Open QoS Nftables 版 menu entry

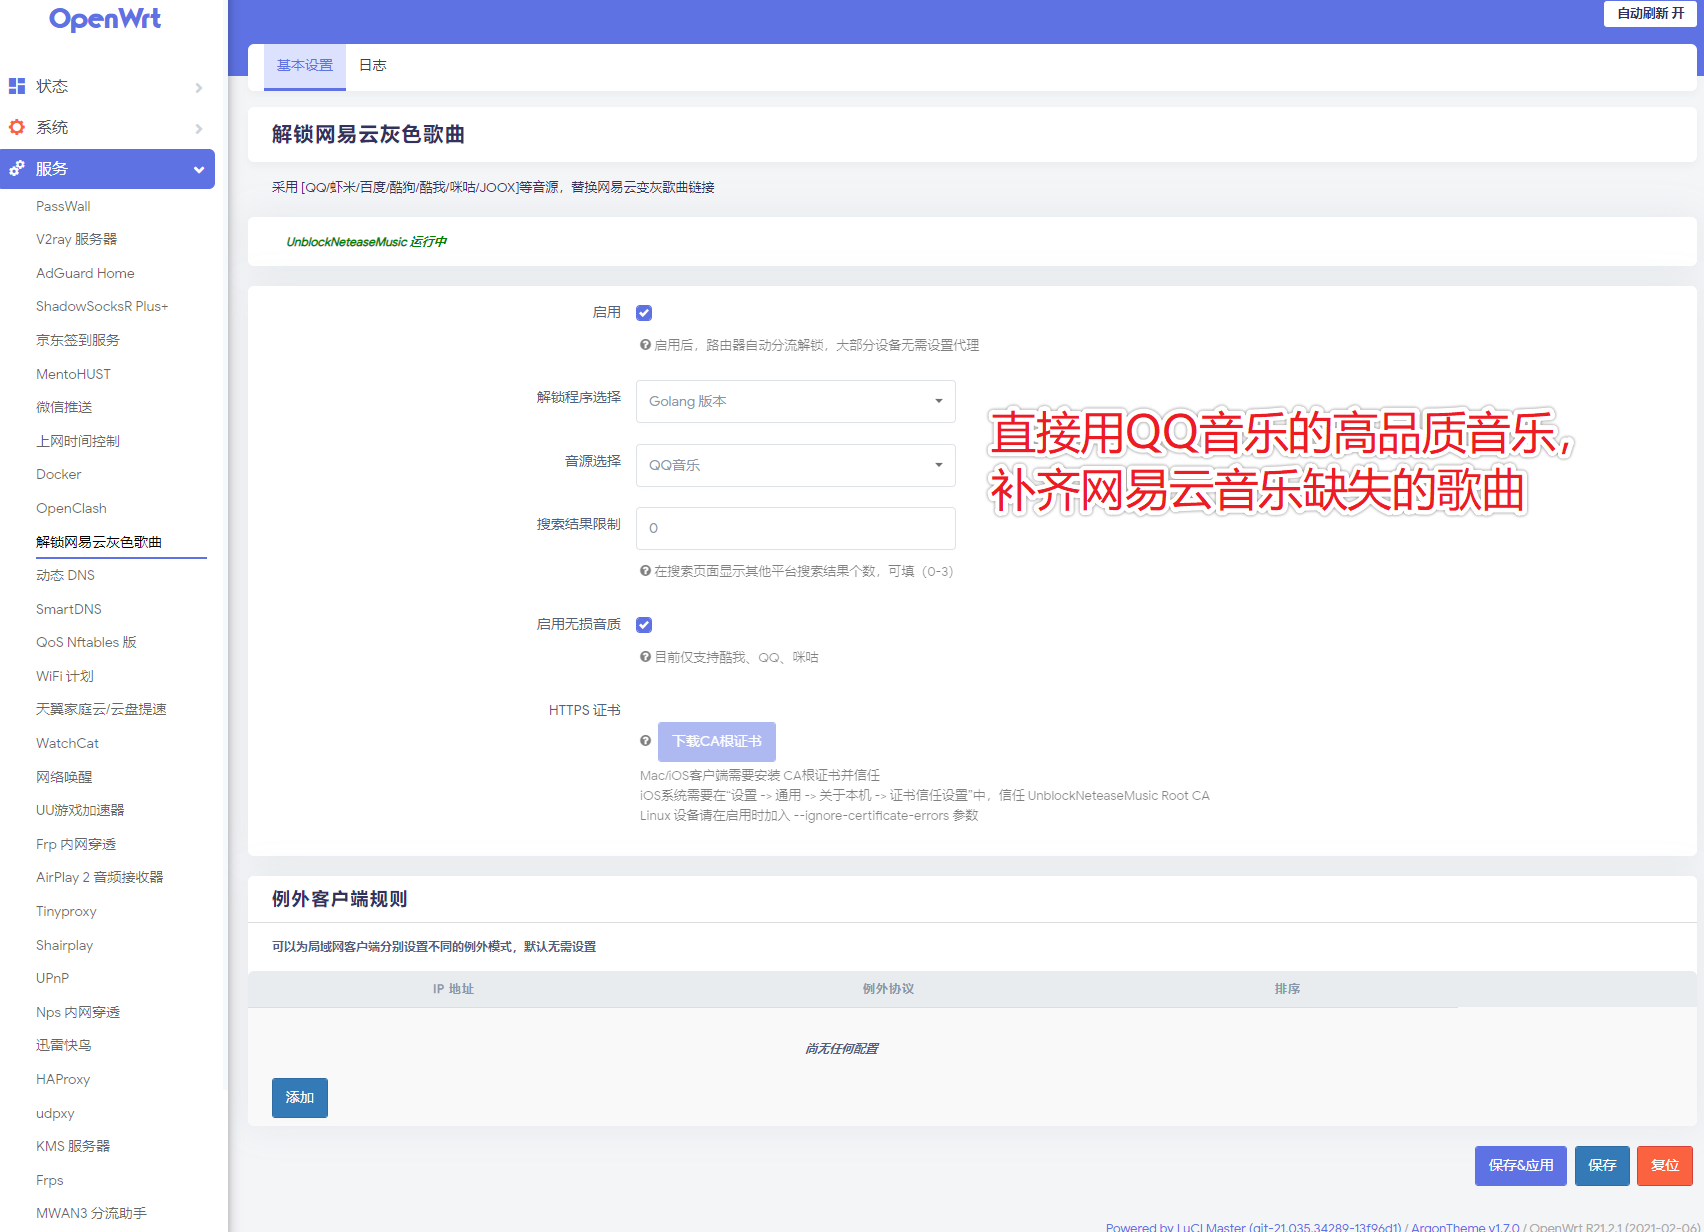tap(86, 642)
